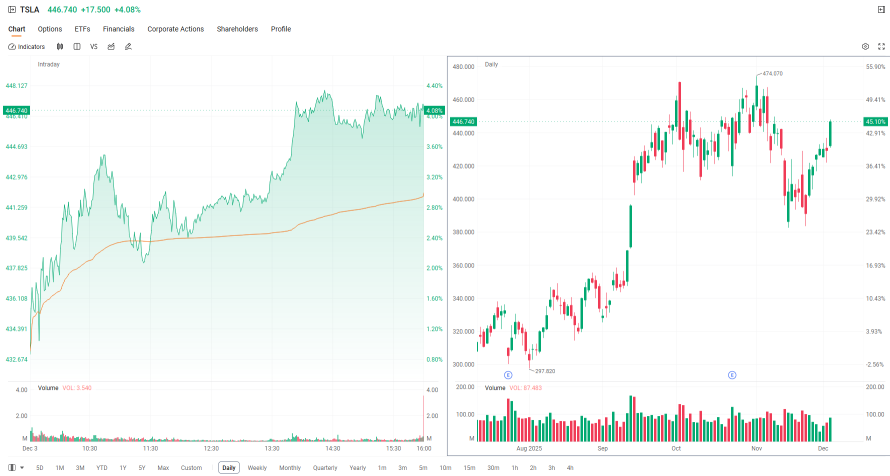The width and height of the screenshot is (890, 476).
Task: Open the Financials tab
Action: tap(119, 29)
